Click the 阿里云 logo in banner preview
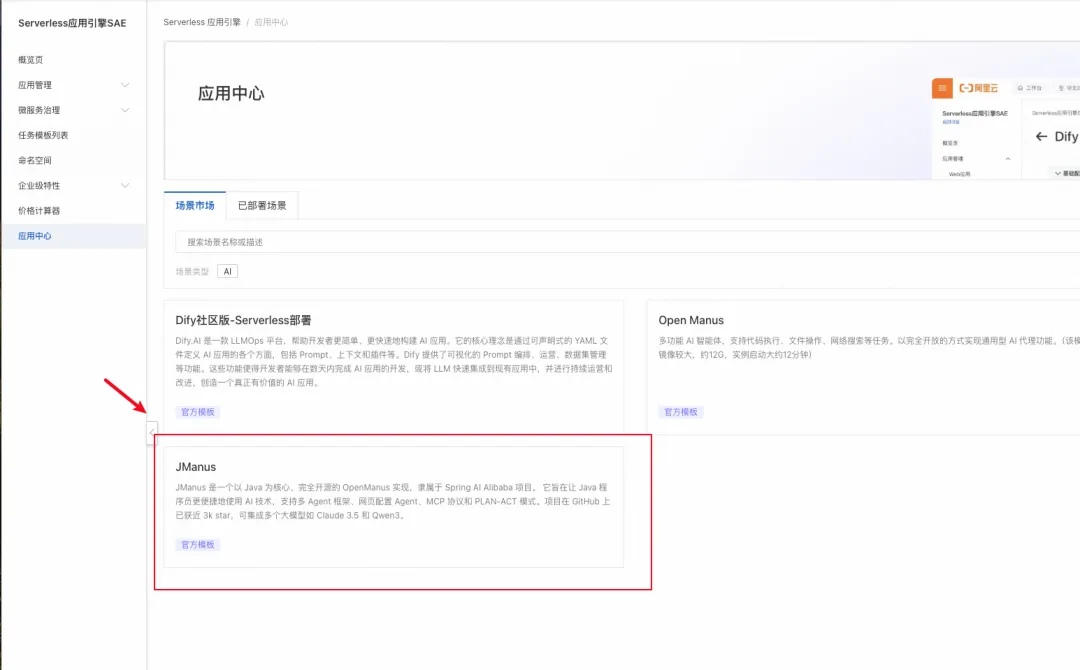The image size is (1080, 670). click(979, 88)
